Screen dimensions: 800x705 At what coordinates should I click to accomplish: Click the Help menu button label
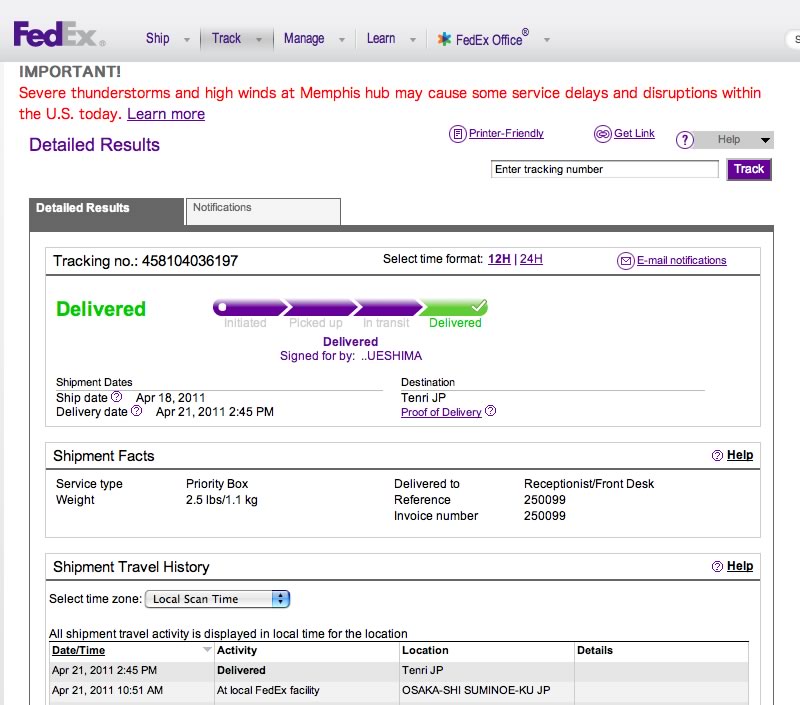pyautogui.click(x=729, y=139)
